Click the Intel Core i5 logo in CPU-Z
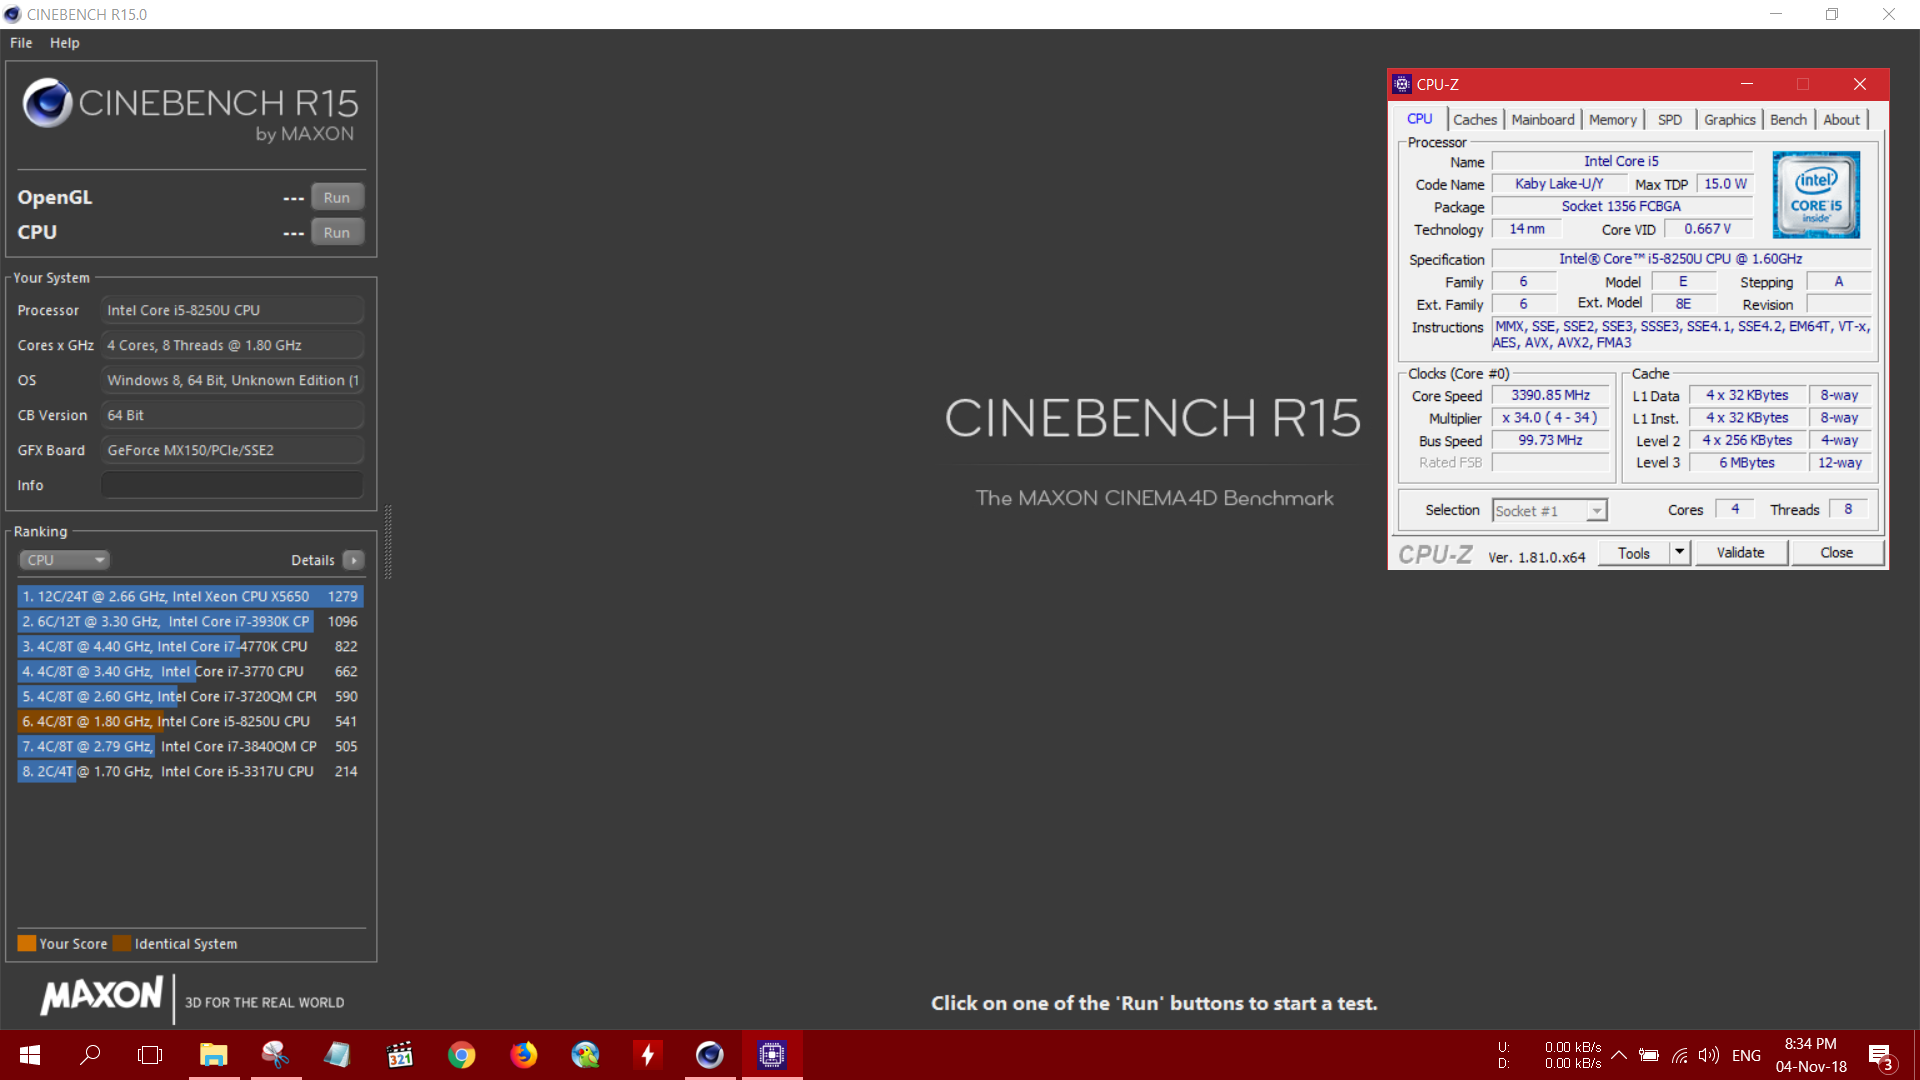The image size is (1920, 1080). [1816, 195]
